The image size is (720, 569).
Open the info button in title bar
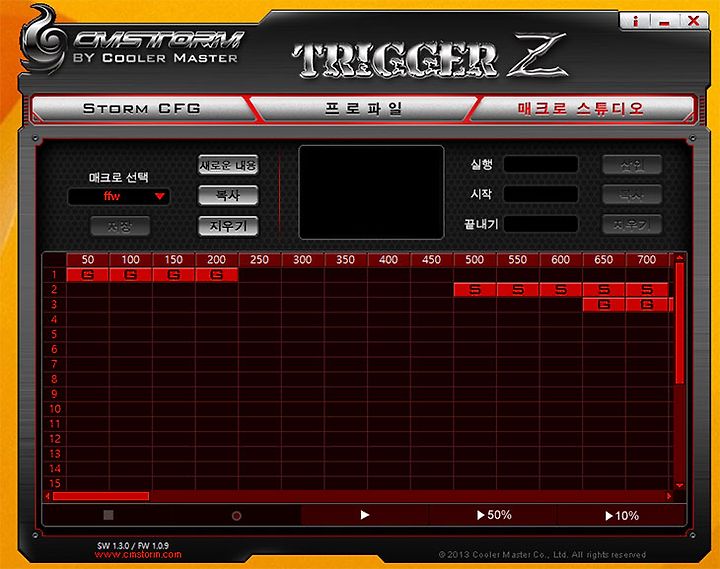[636, 21]
